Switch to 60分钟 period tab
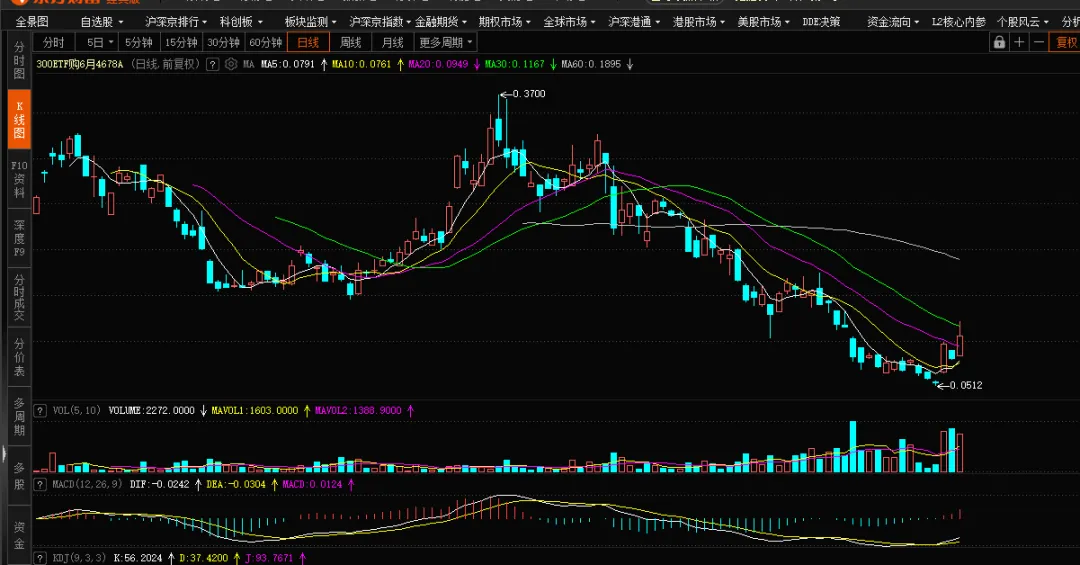1080x565 pixels. pos(266,43)
